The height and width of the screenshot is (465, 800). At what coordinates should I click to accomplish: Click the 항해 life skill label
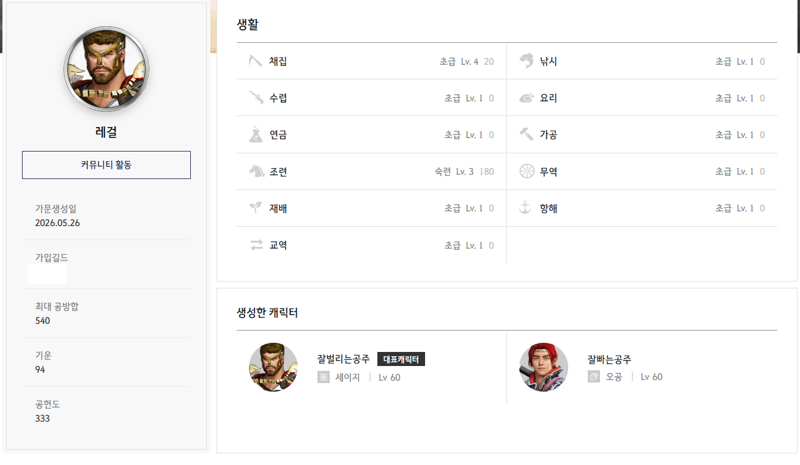point(548,208)
